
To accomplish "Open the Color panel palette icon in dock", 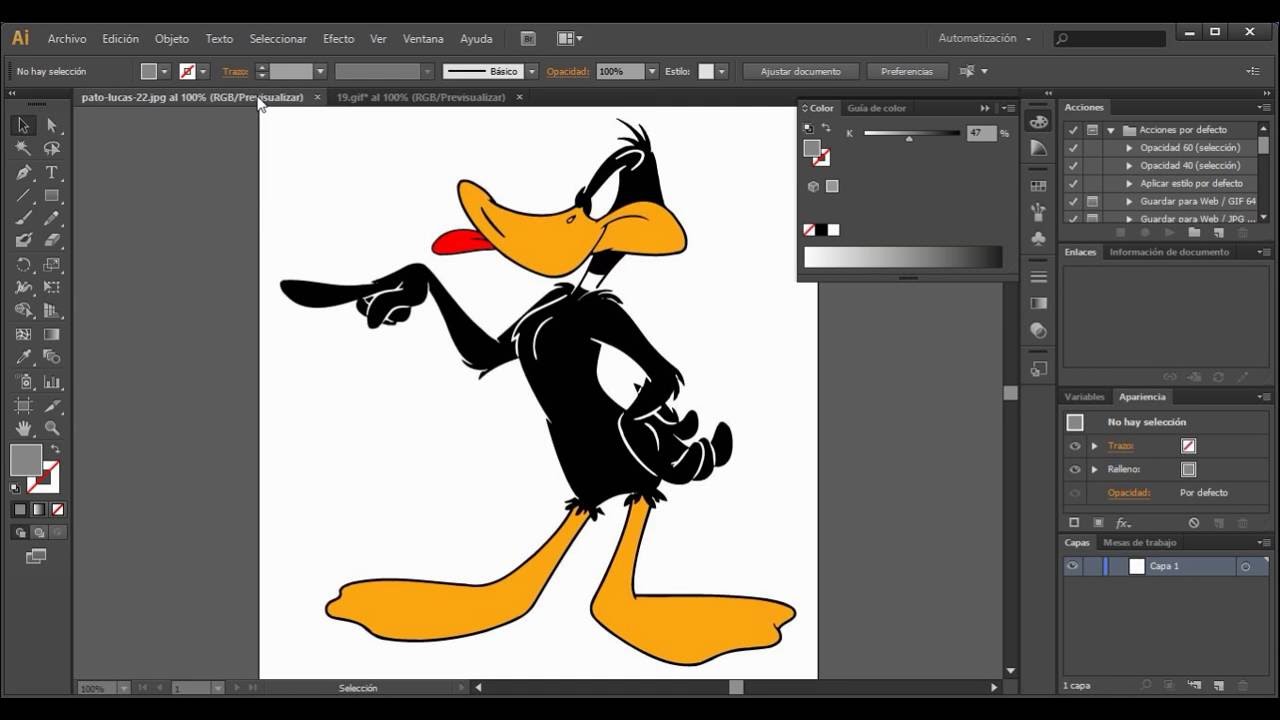I will tap(1039, 122).
